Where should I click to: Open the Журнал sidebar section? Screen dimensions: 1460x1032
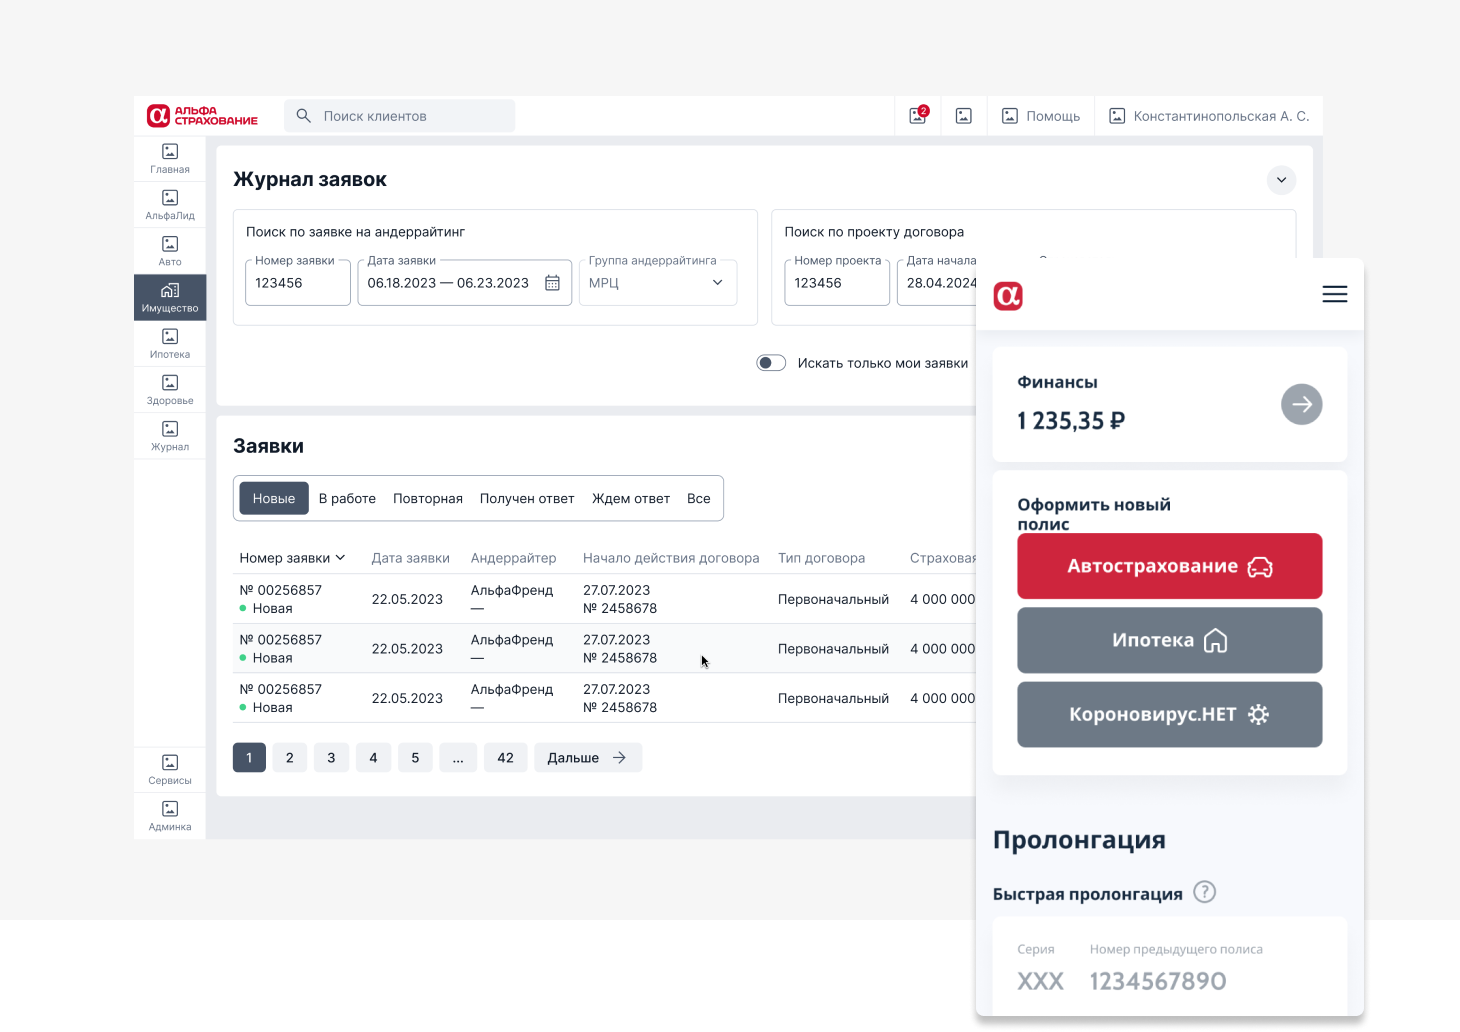point(170,436)
